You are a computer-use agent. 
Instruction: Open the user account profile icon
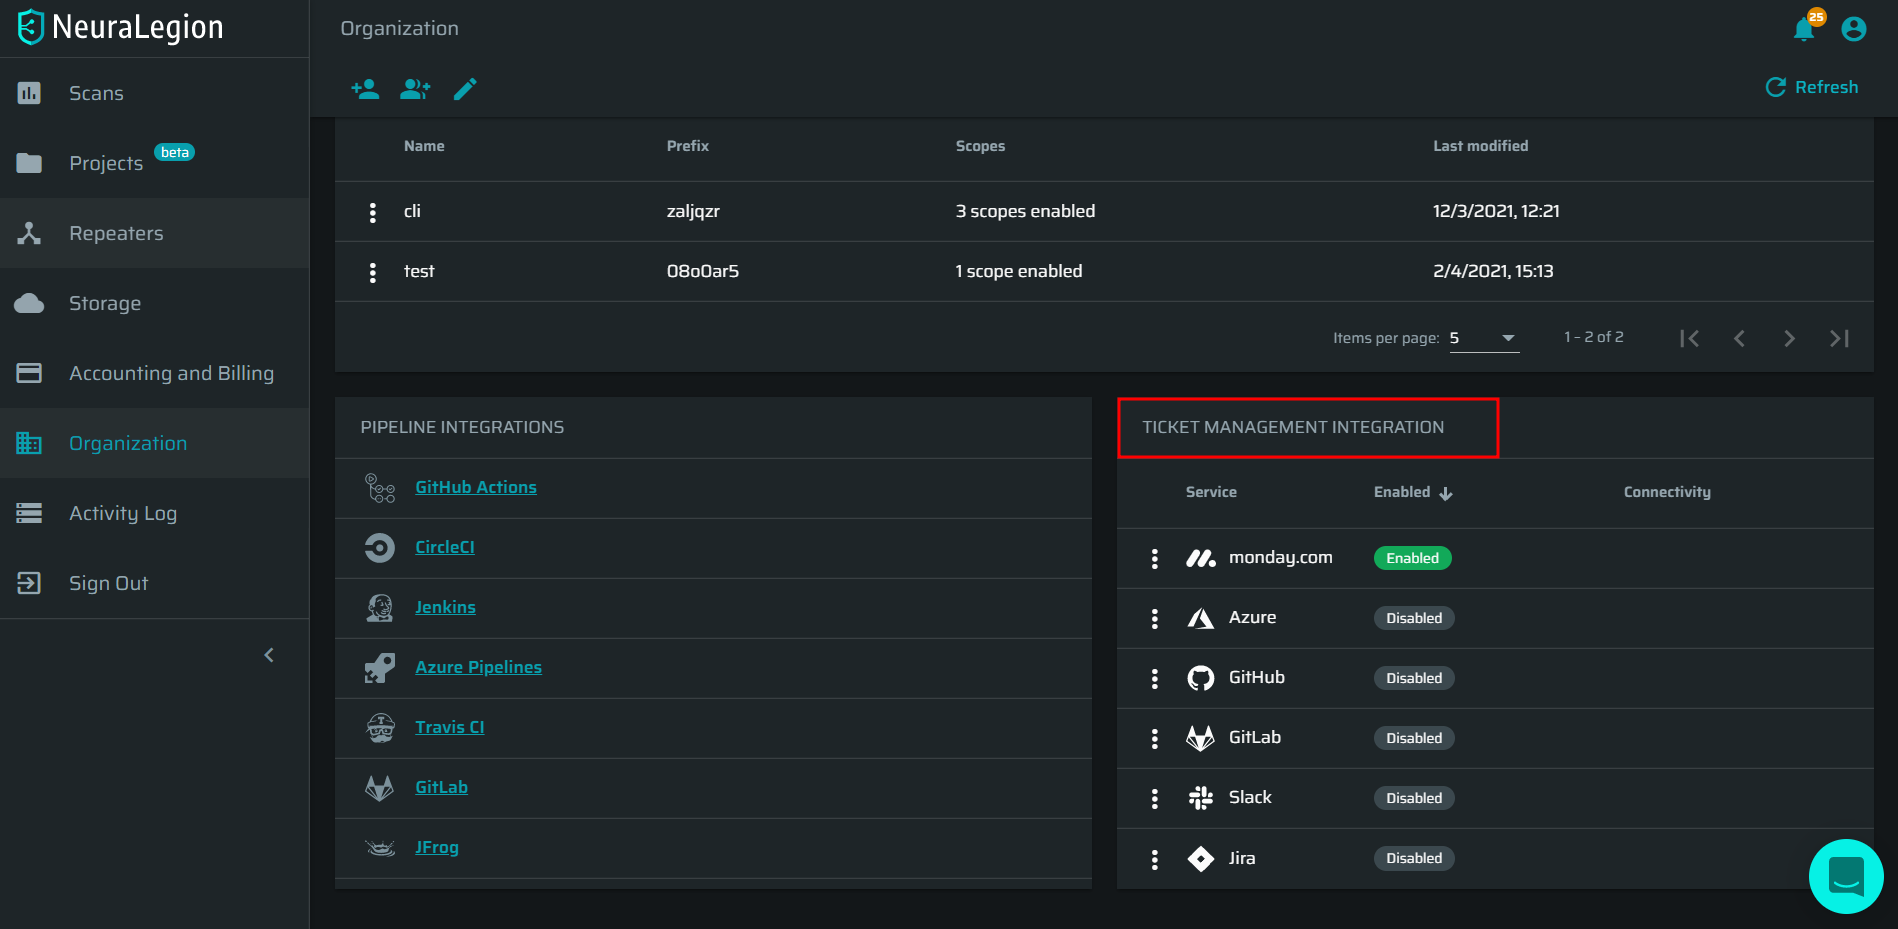point(1854,29)
